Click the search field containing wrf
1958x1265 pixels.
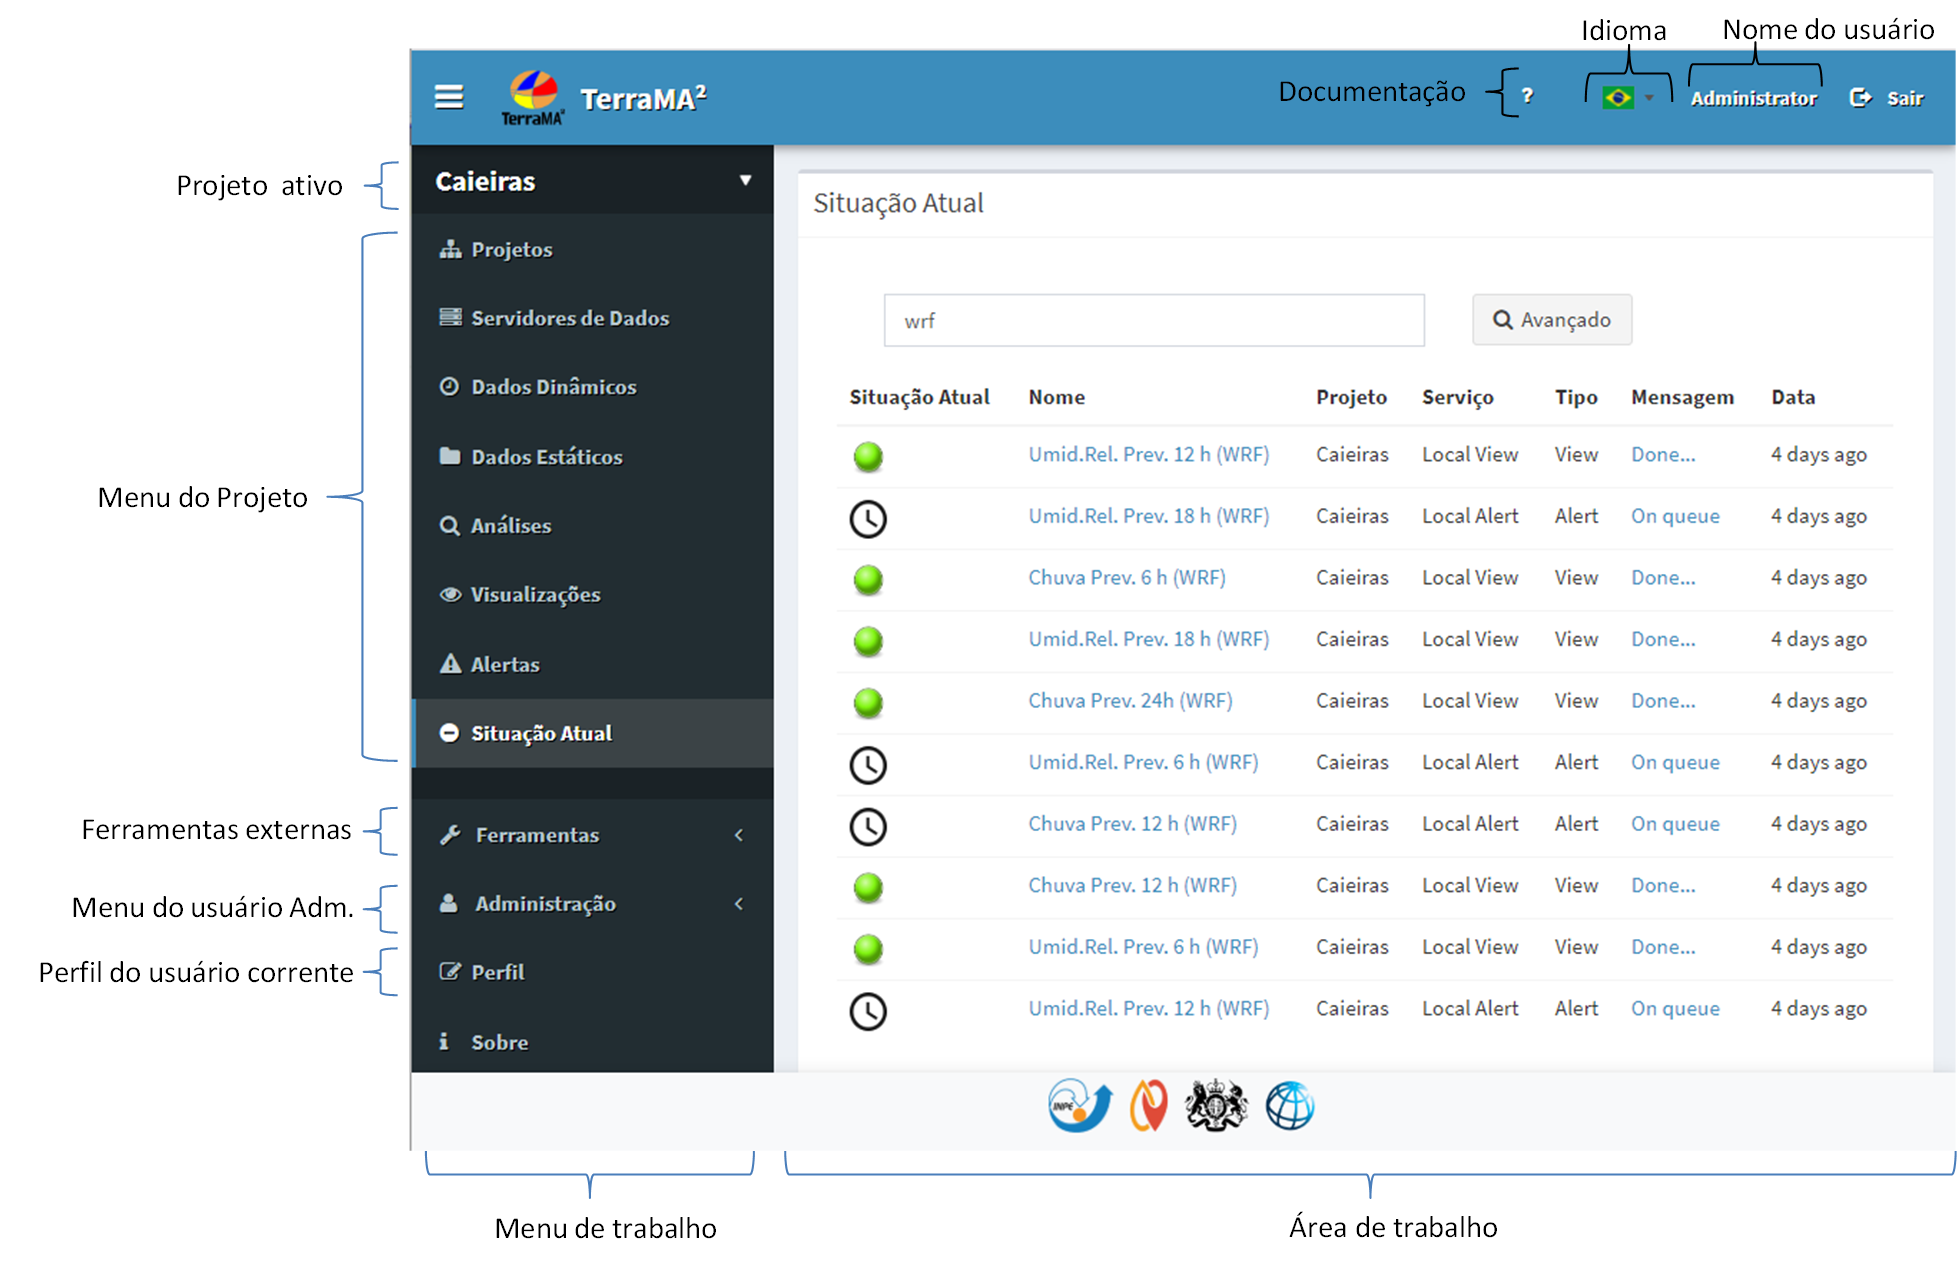[x=1153, y=321]
